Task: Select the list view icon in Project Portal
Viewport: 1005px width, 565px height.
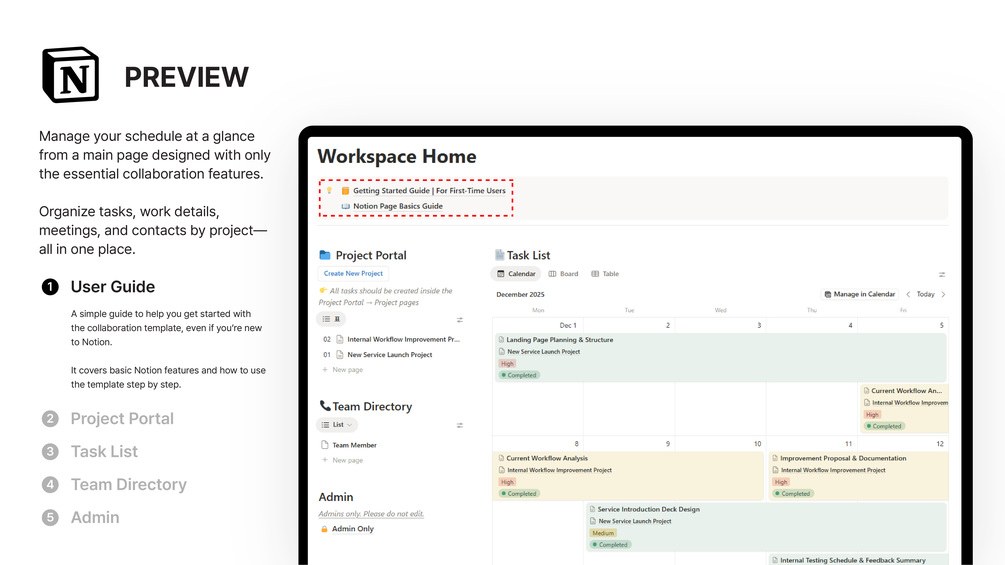Action: click(326, 319)
